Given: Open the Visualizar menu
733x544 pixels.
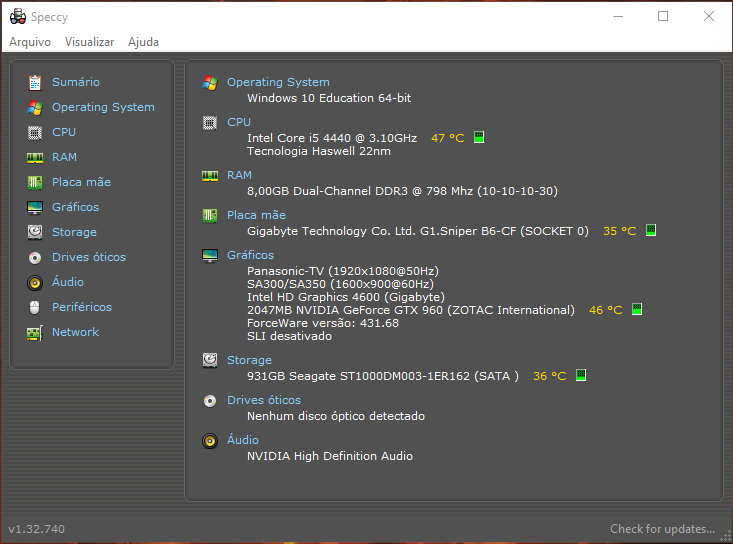Looking at the screenshot, I should 89,42.
